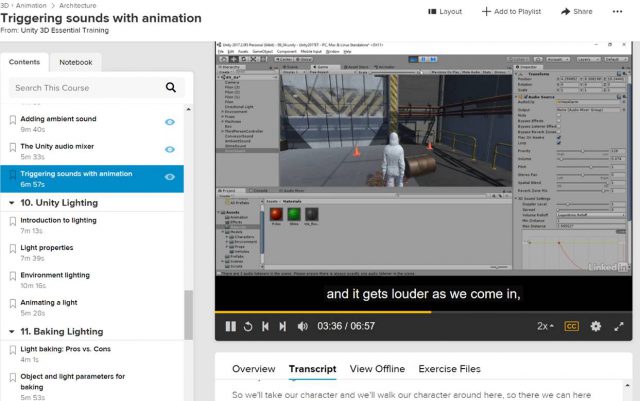This screenshot has height=401, width=640.
Task: Collapse the 11. Baking Lighting section
Action: click(x=11, y=332)
